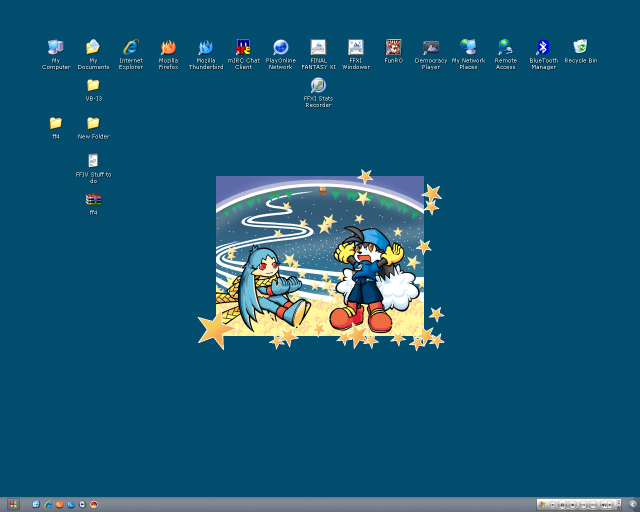Screen dimensions: 640x512
Task: Select FINAL FANTASY XI desktop shortcut
Action: point(318,54)
